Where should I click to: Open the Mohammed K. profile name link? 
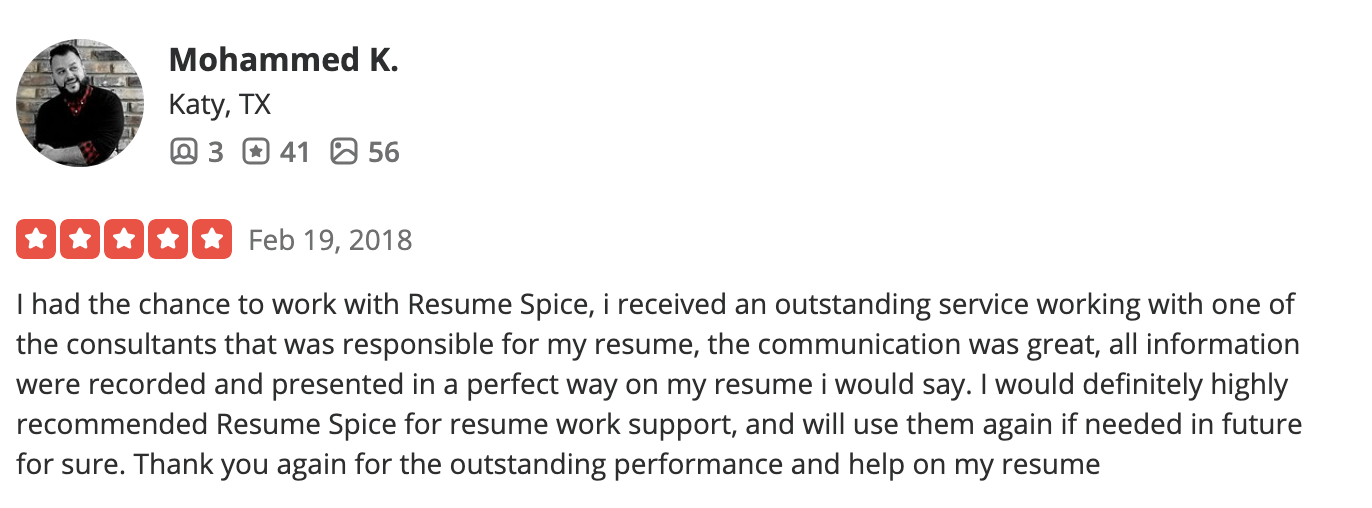[284, 60]
